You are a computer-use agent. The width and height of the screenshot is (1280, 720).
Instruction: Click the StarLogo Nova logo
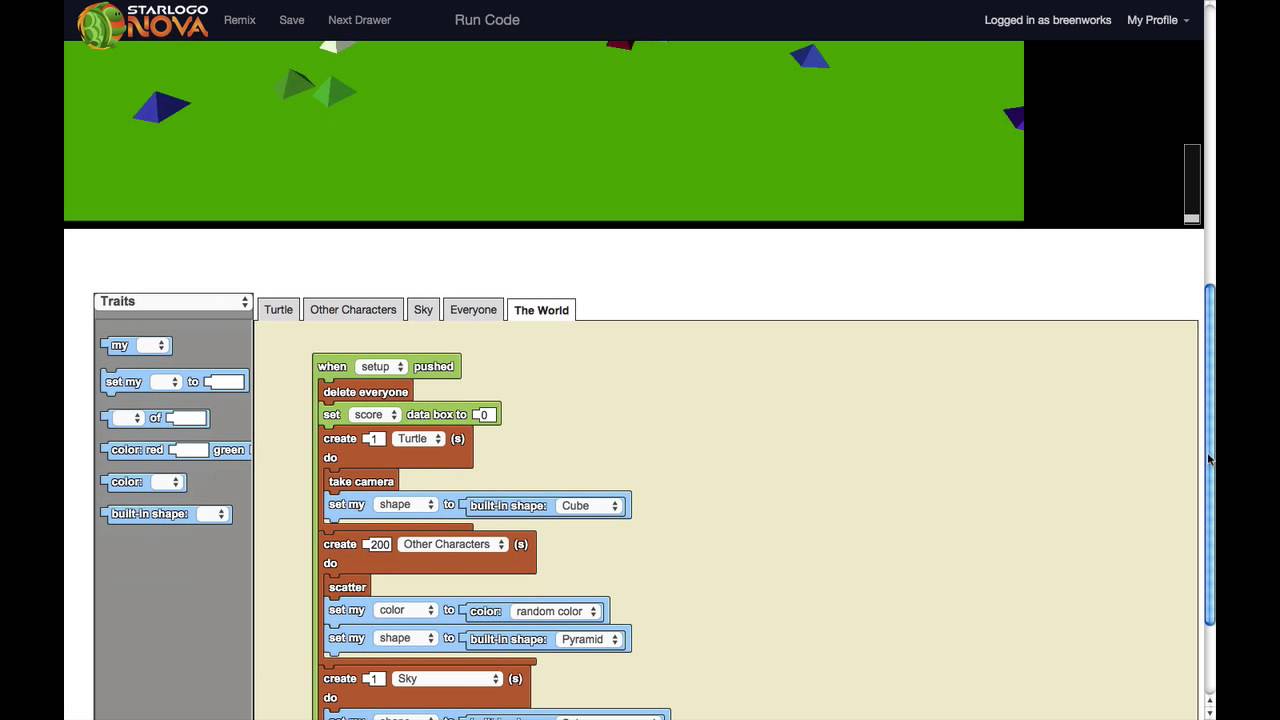click(x=144, y=22)
